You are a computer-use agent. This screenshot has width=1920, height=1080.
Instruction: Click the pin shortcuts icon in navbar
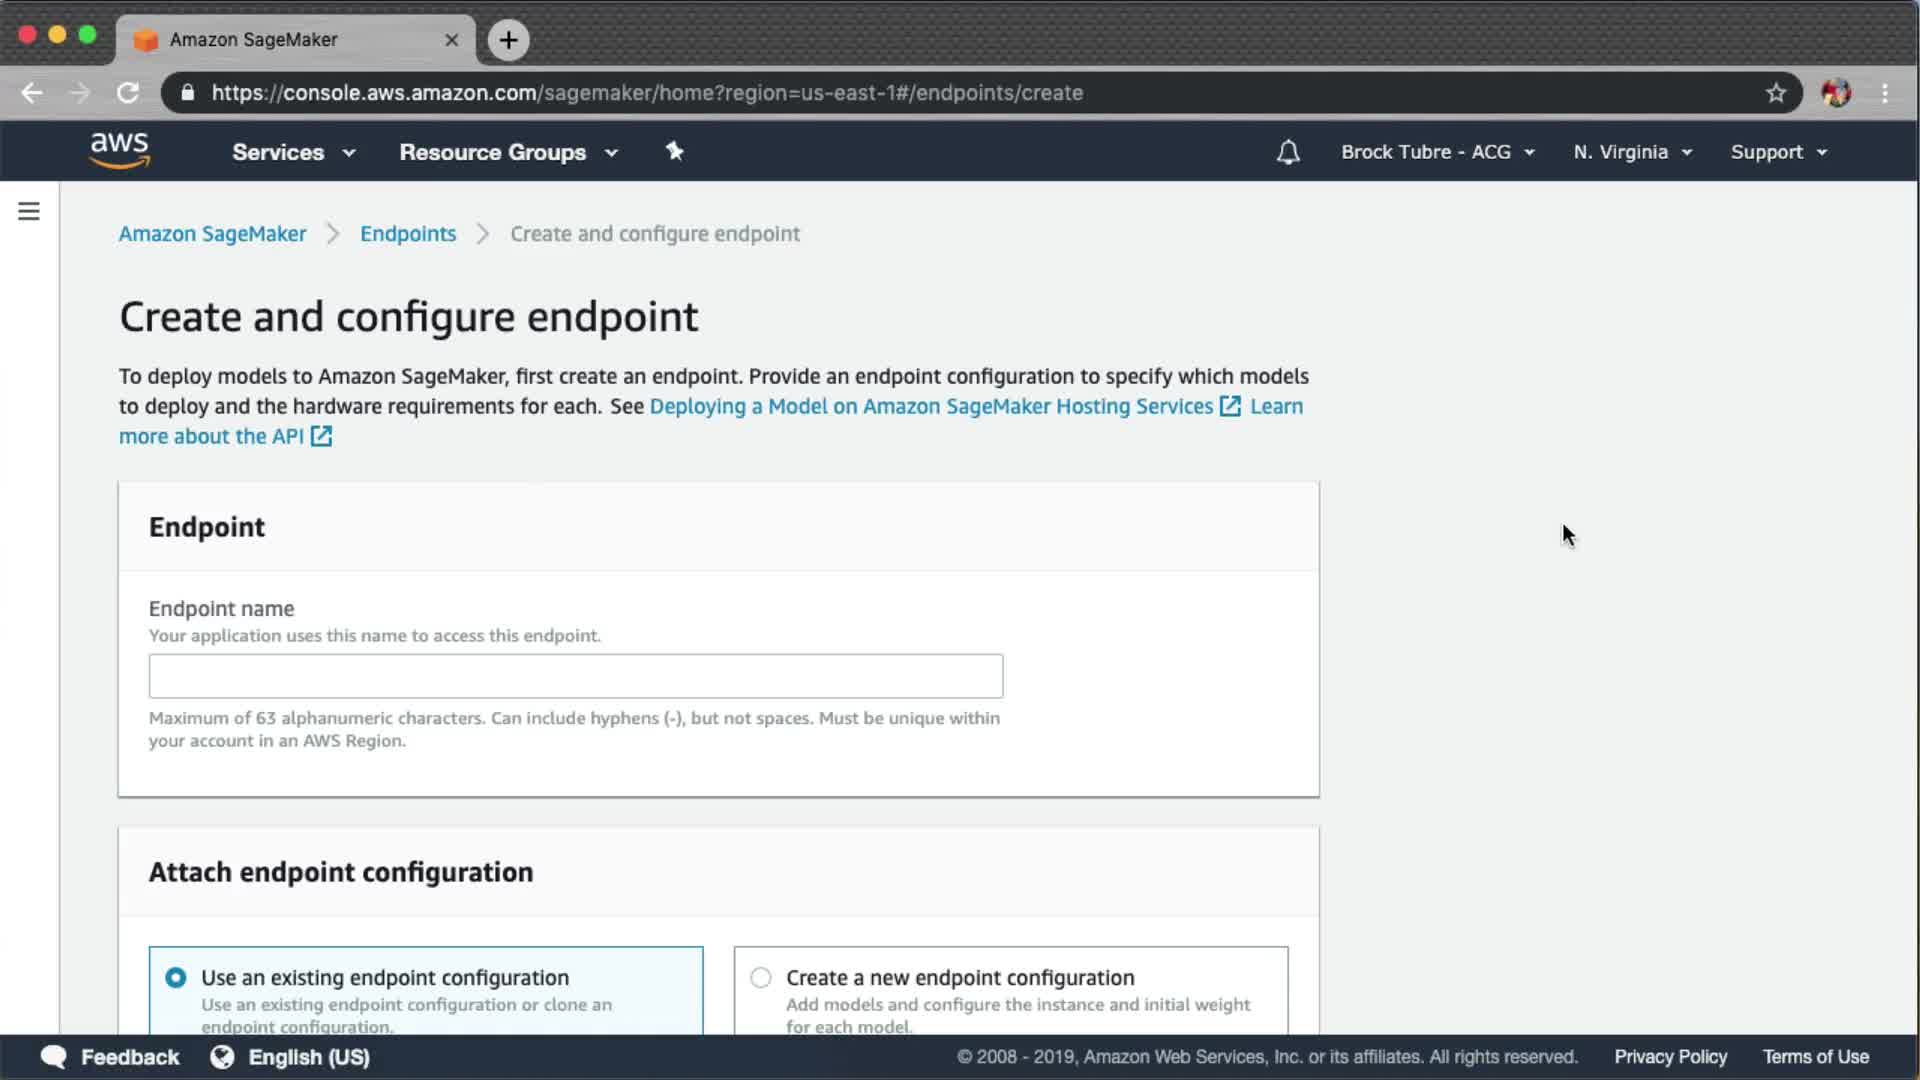click(x=674, y=151)
